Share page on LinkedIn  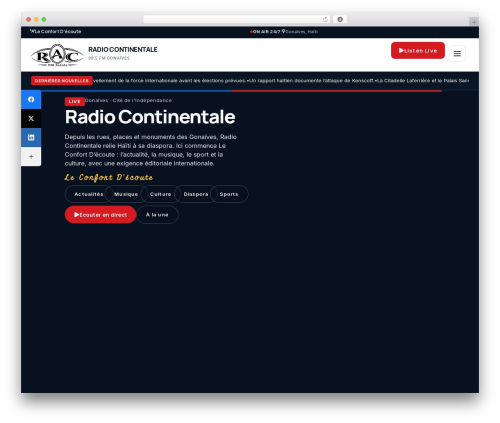[31, 137]
